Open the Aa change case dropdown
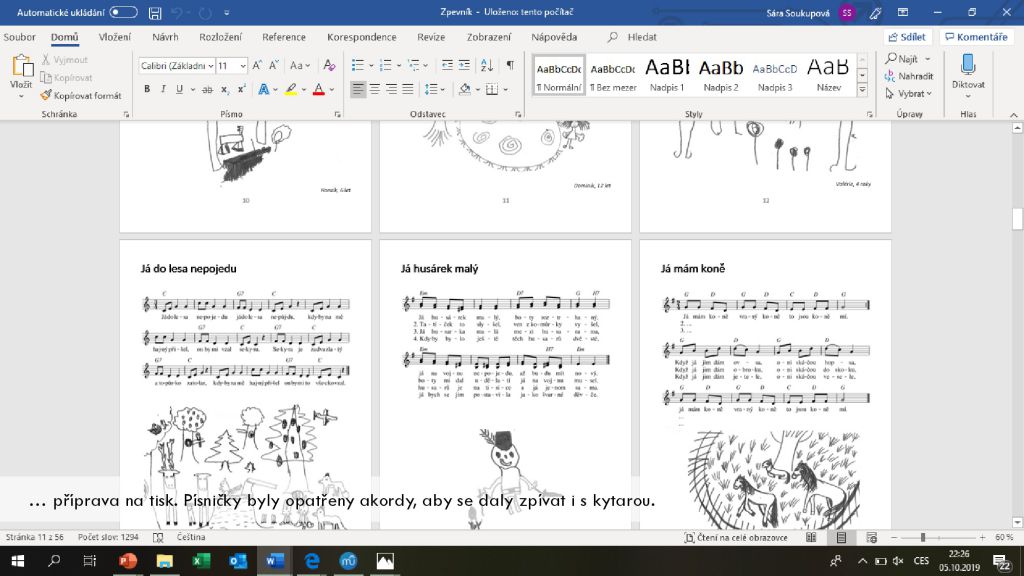 tap(299, 65)
